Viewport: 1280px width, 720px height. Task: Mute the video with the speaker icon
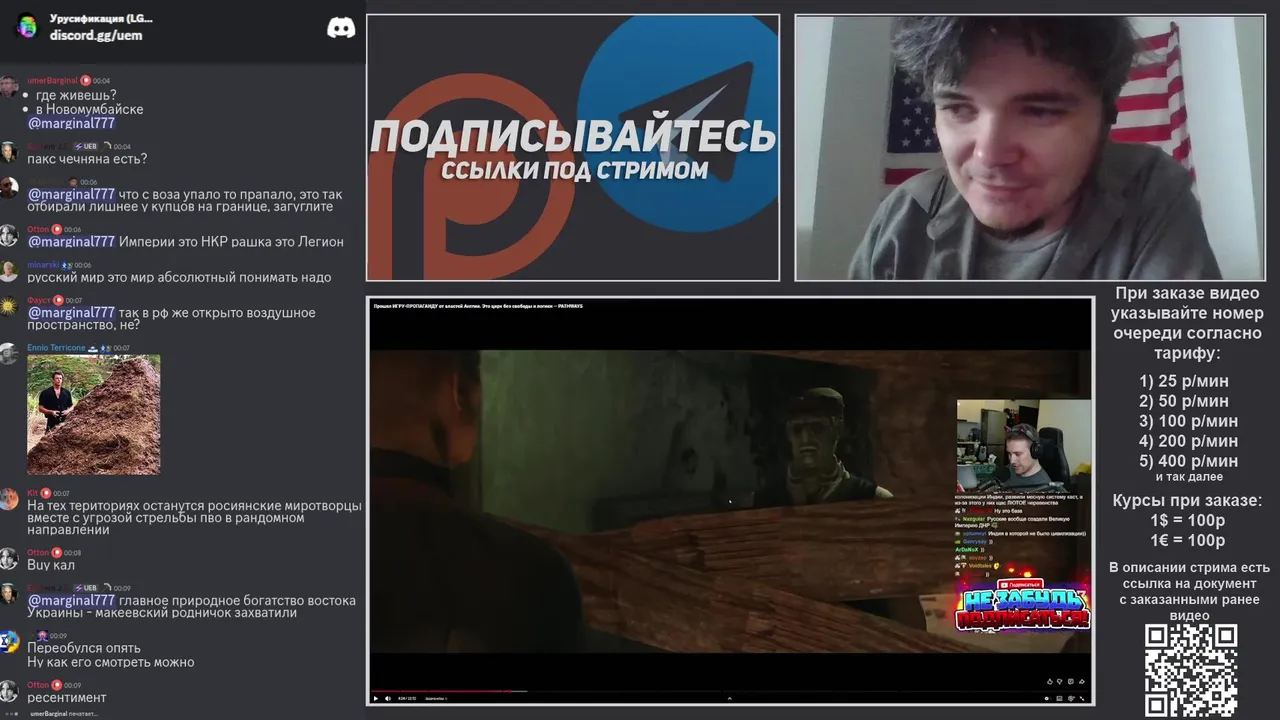click(x=388, y=698)
